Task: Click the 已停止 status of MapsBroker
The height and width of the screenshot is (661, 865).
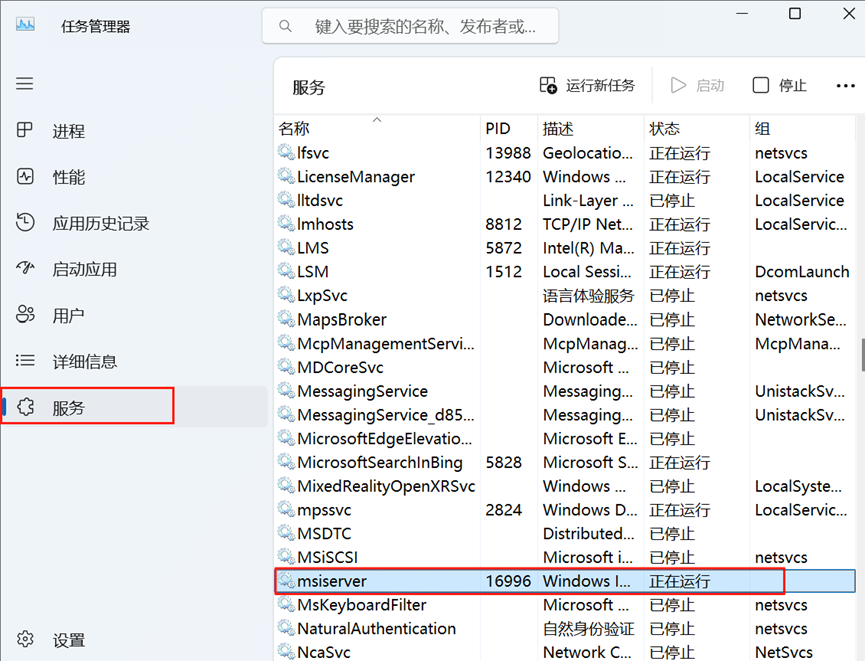Action: (672, 319)
